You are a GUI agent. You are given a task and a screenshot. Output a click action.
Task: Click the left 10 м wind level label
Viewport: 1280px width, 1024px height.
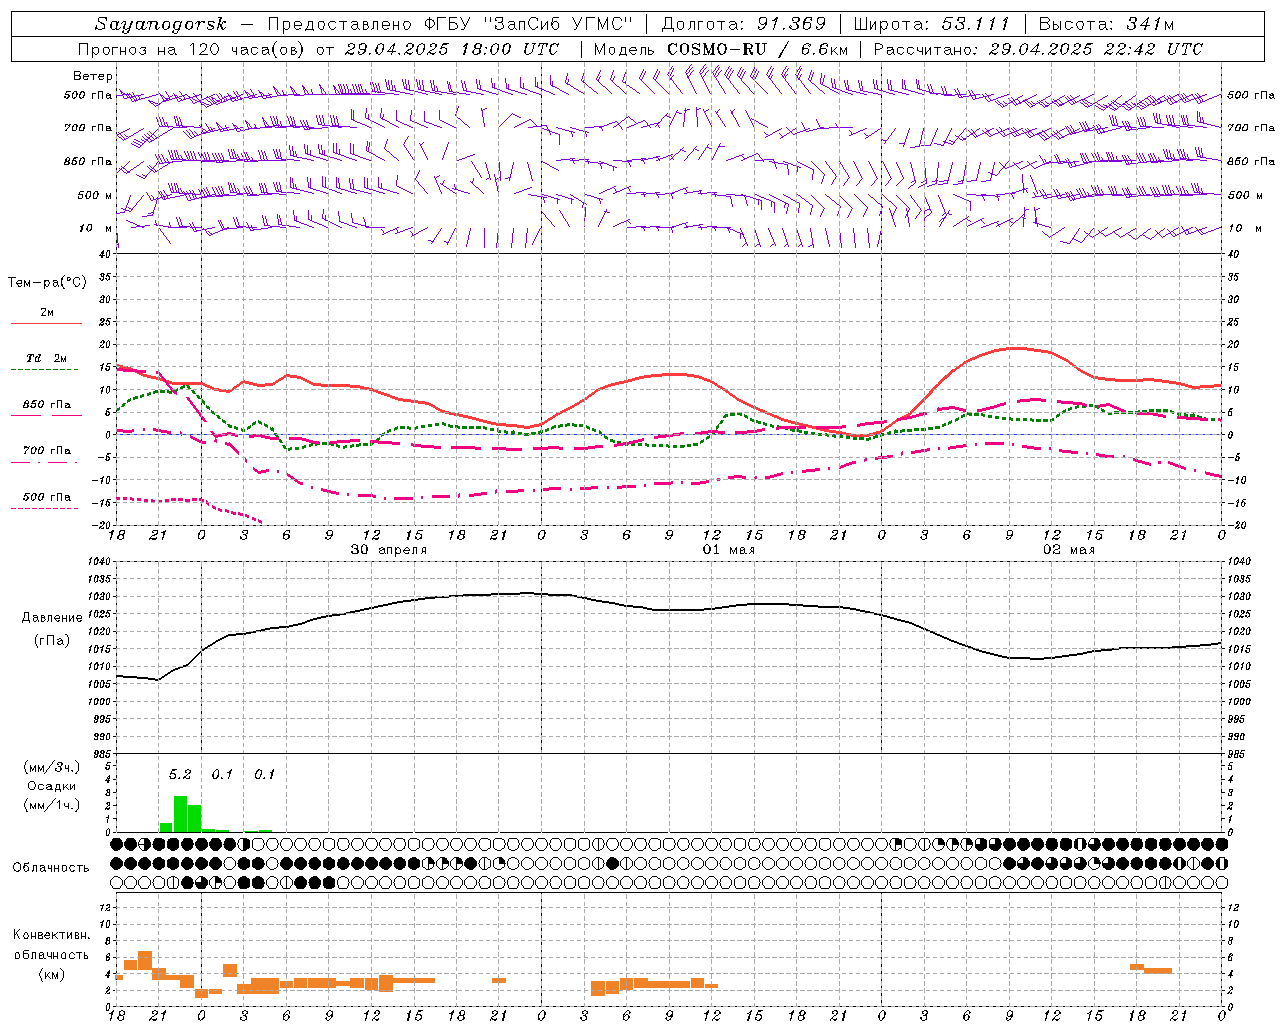point(96,228)
